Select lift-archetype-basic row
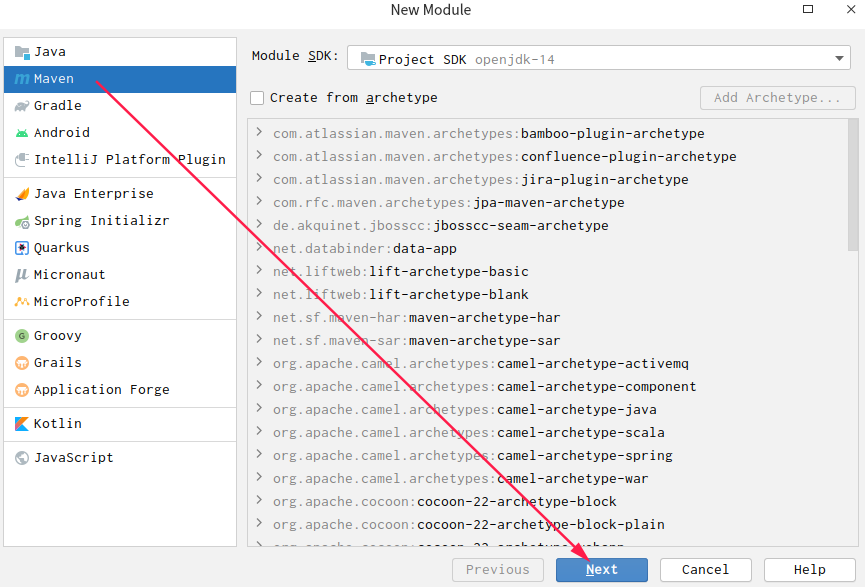The image size is (865, 587). (x=547, y=271)
